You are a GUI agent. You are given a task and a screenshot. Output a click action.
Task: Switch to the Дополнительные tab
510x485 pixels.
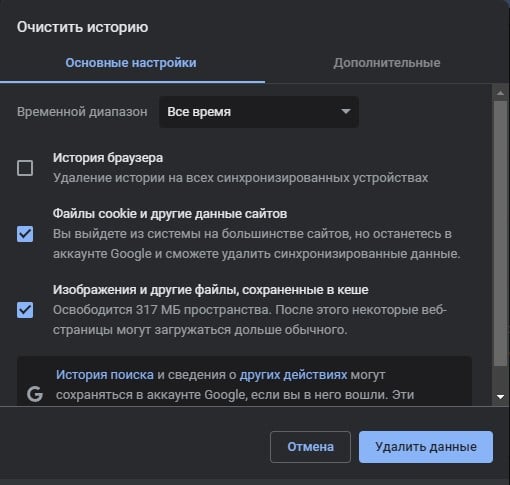click(x=387, y=63)
